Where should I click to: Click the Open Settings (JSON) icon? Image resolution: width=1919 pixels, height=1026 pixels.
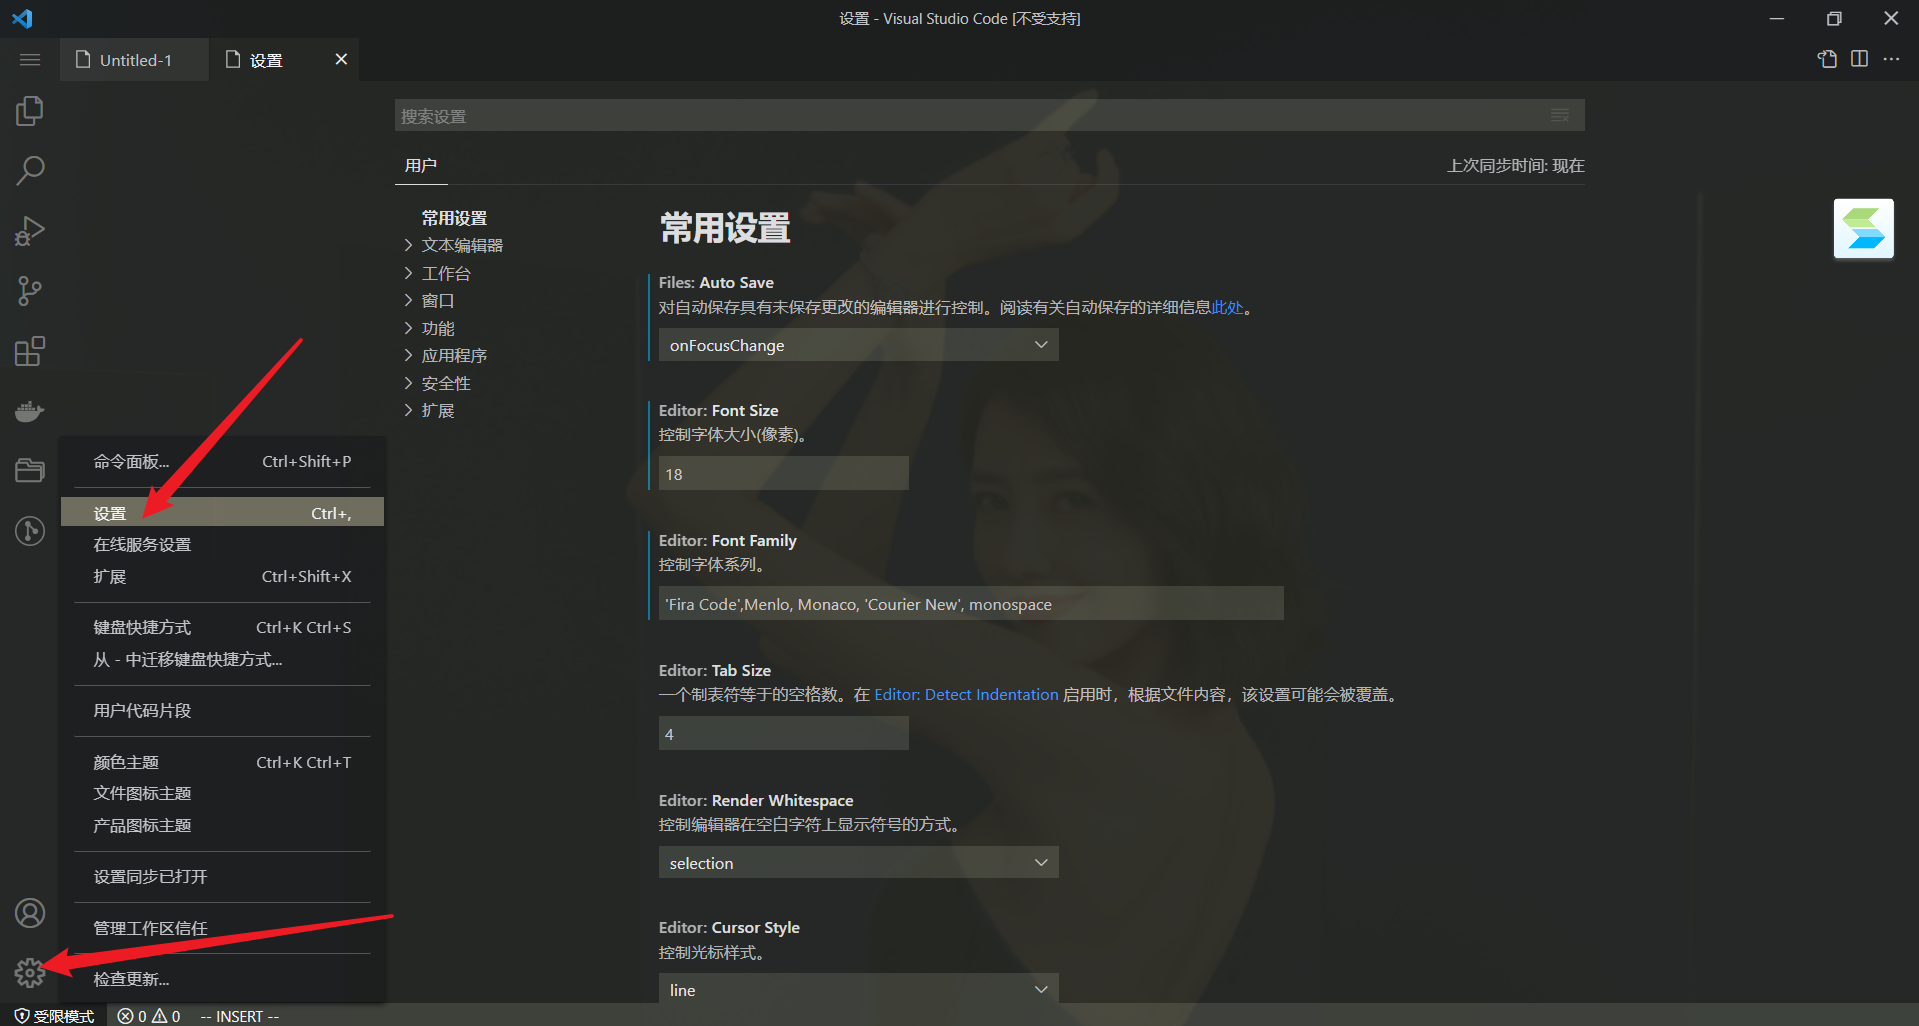click(x=1827, y=59)
